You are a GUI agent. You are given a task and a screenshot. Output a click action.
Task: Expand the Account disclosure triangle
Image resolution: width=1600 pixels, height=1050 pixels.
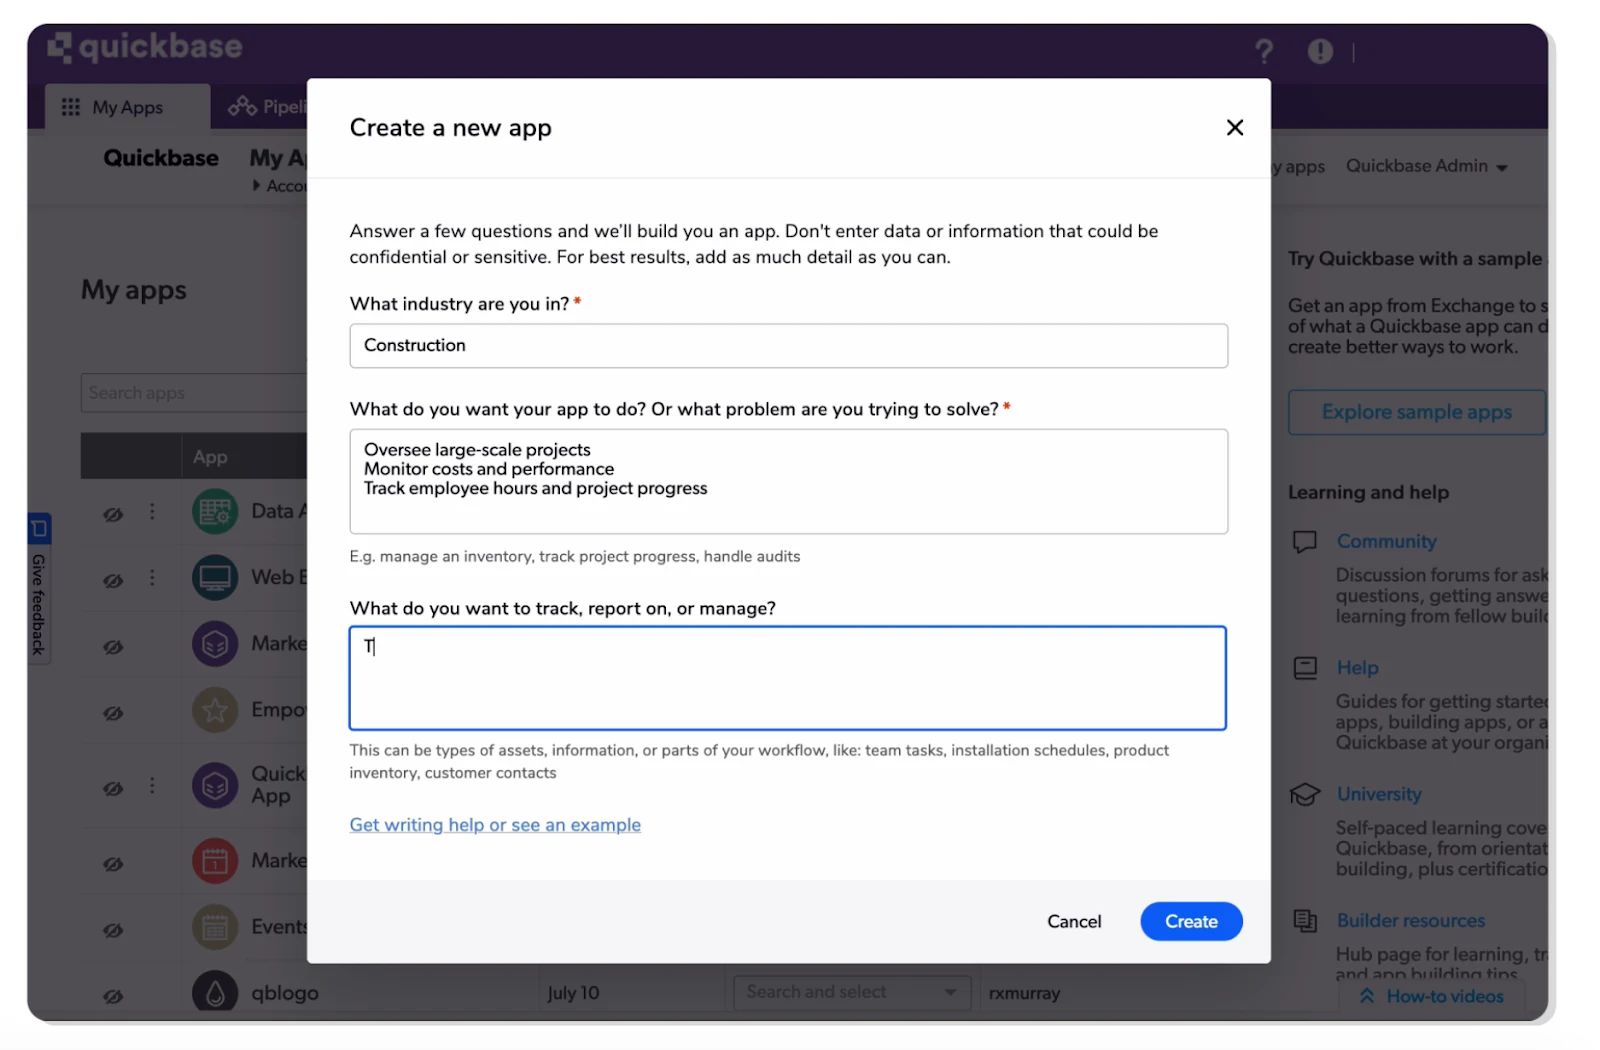pyautogui.click(x=257, y=185)
